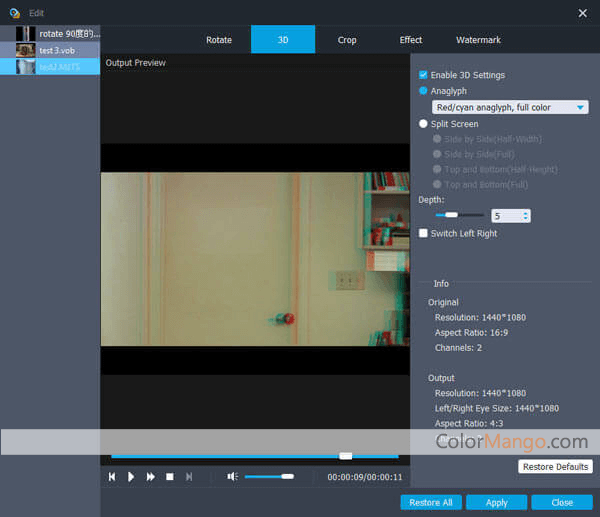Uncheck Enable 3D Settings

coord(424,75)
